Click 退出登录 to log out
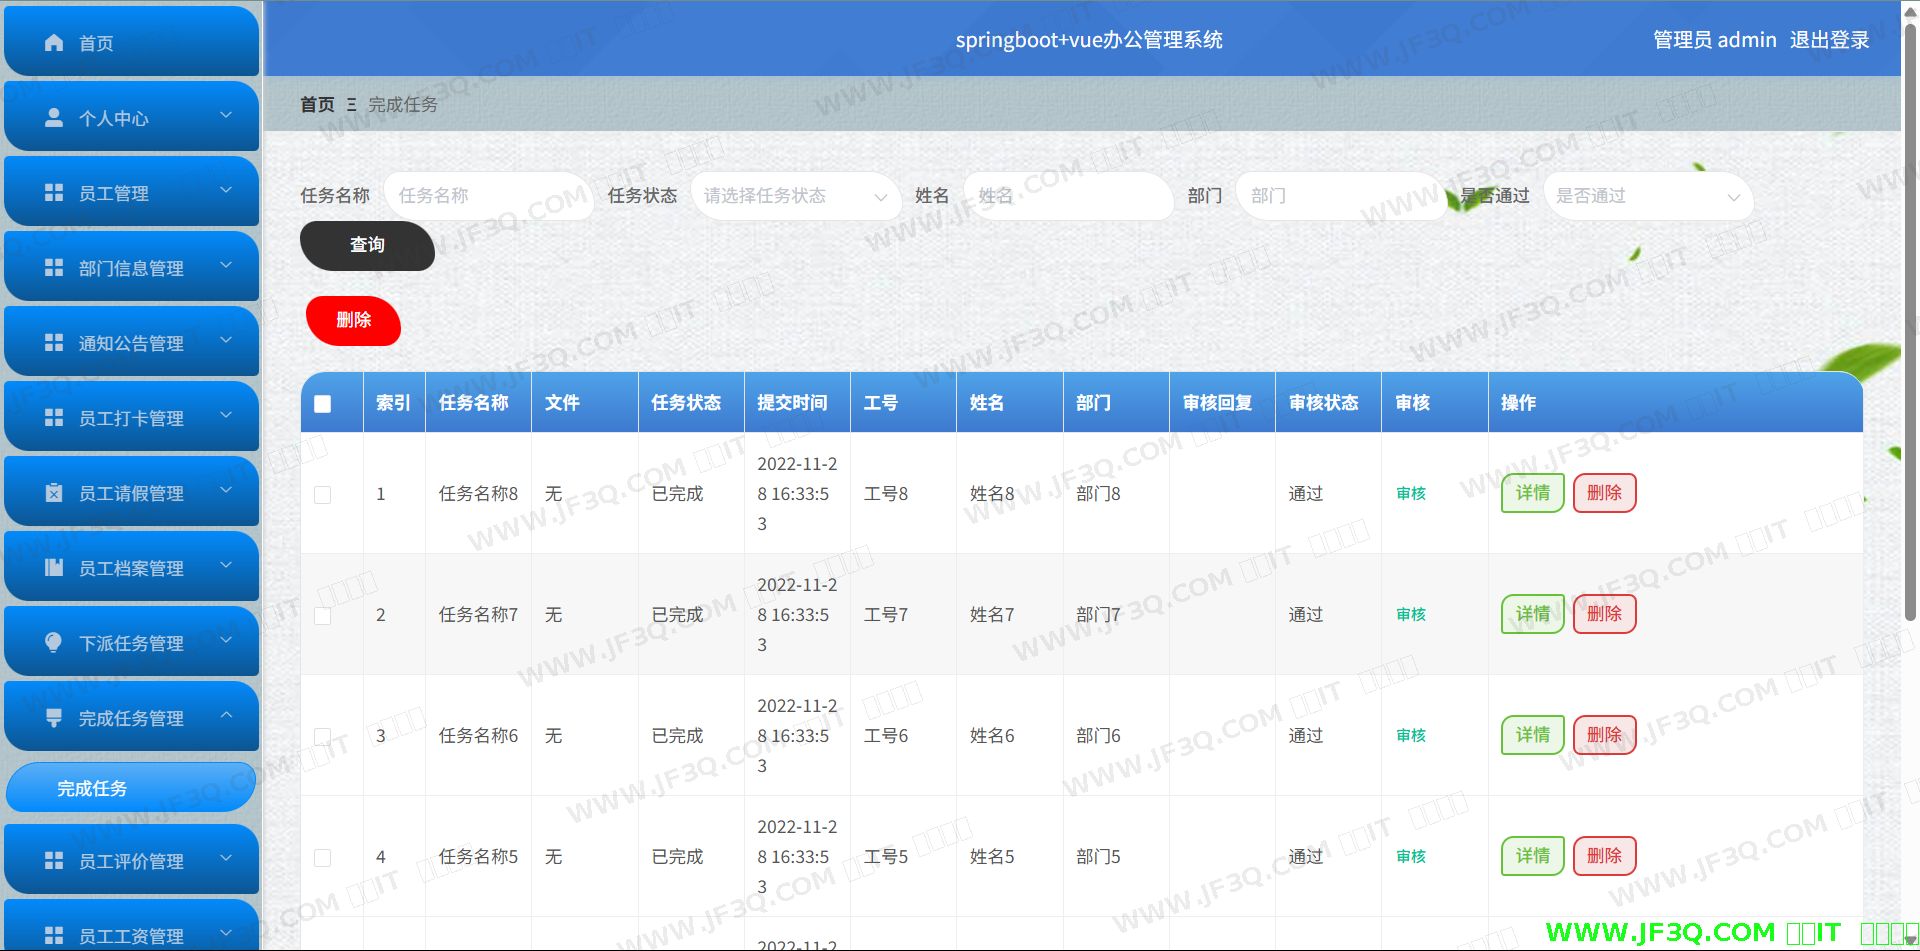 click(x=1829, y=40)
